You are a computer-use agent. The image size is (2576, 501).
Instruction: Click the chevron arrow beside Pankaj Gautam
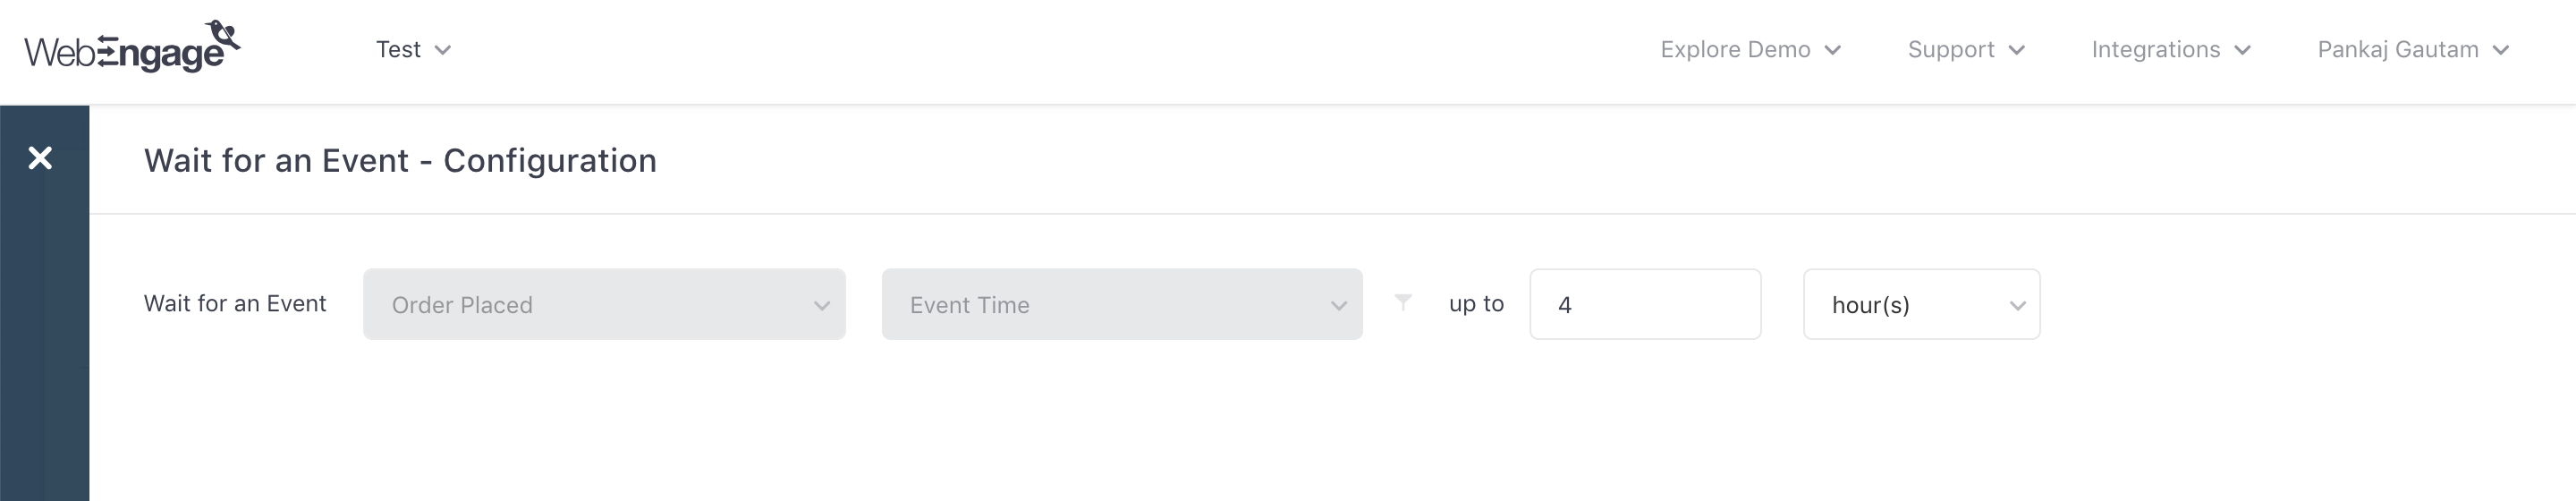[2501, 50]
